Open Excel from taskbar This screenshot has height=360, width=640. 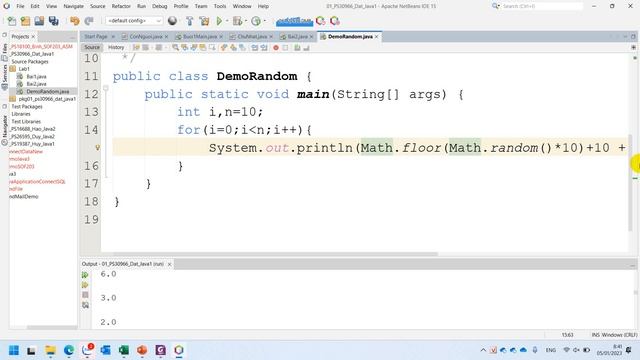tap(124, 350)
